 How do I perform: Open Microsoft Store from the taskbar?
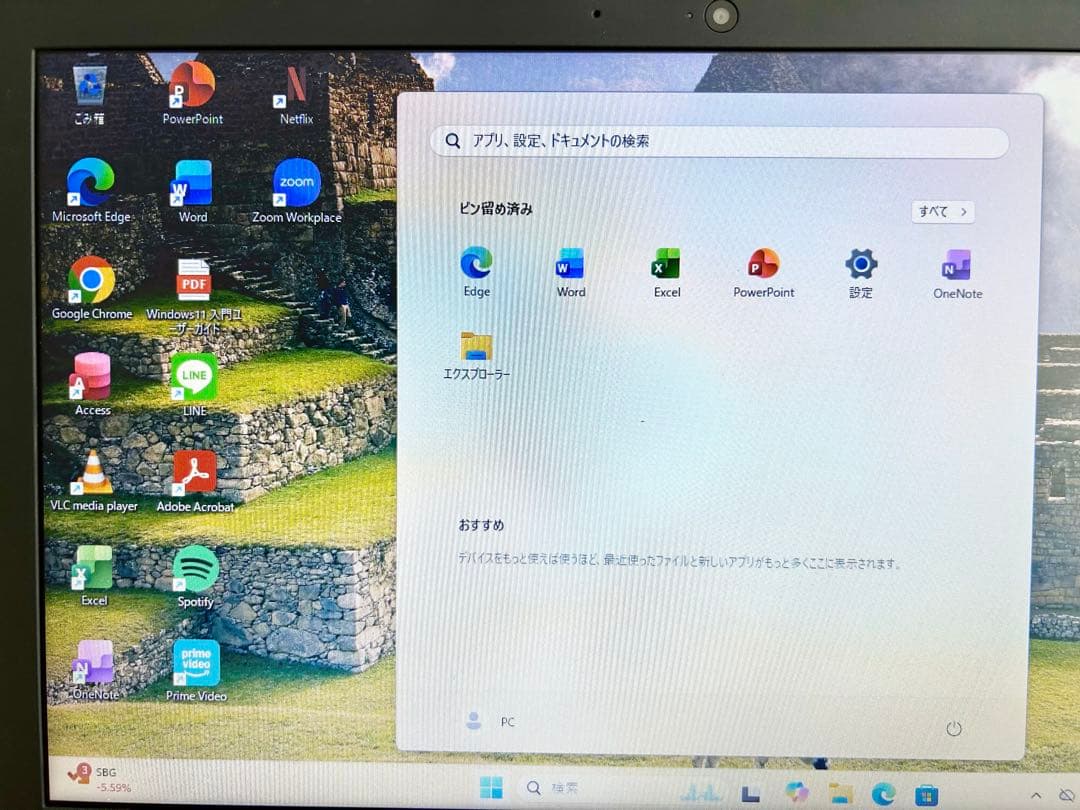click(x=927, y=792)
